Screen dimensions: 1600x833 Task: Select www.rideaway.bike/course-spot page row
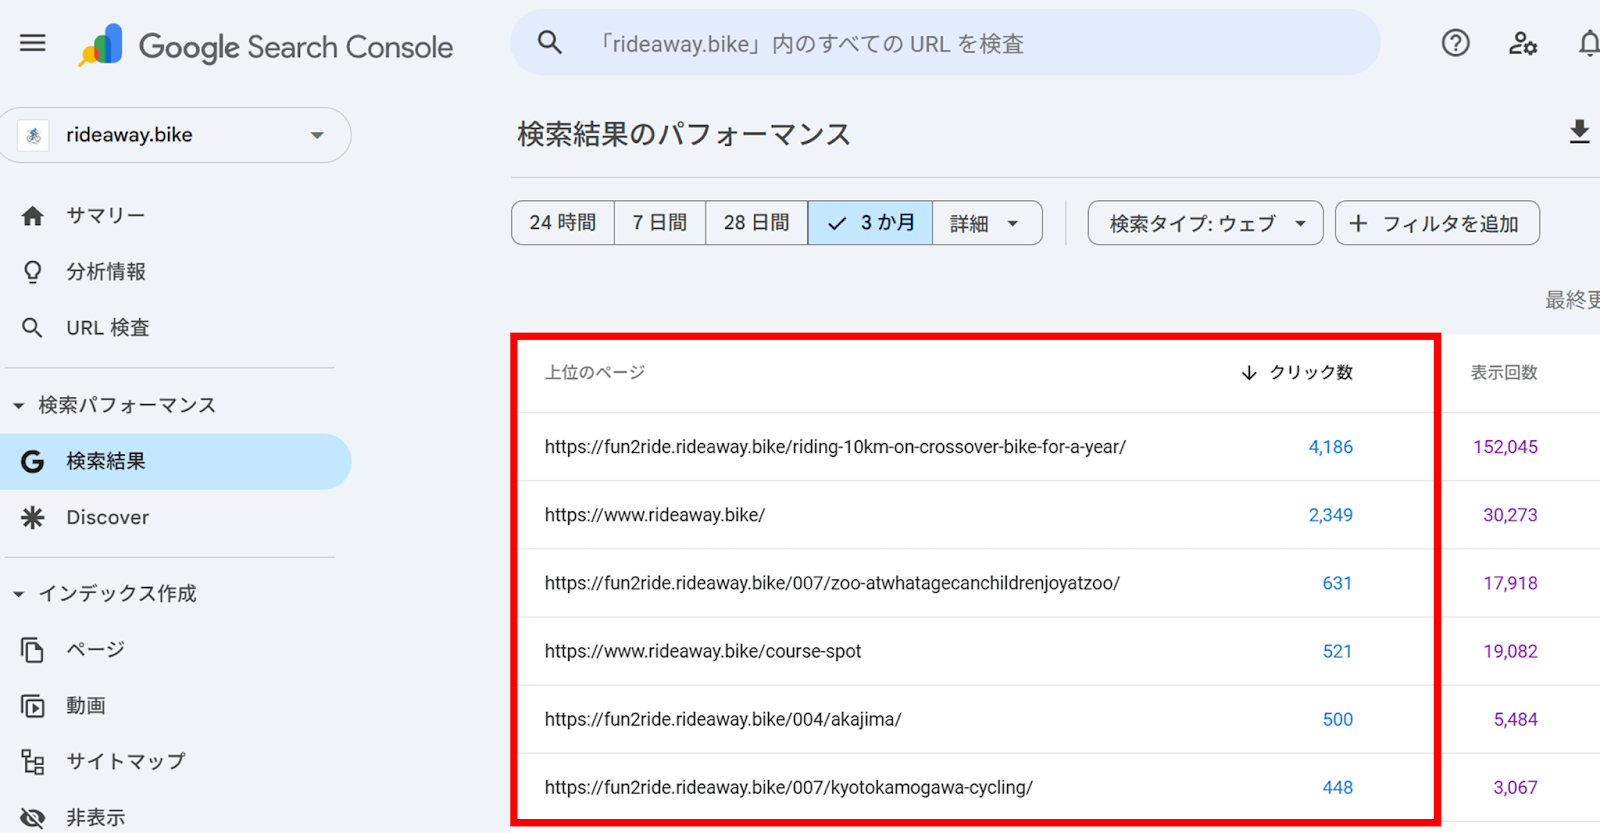coord(1055,651)
